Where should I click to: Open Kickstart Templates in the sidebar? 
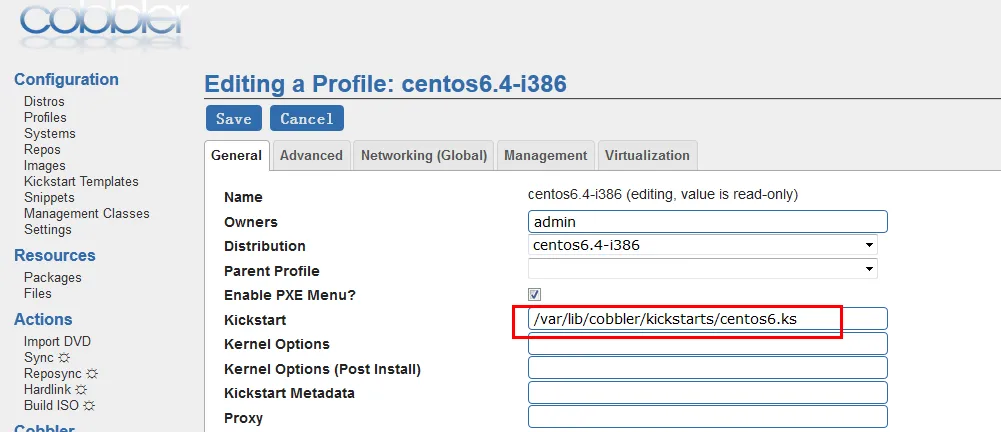(x=81, y=181)
